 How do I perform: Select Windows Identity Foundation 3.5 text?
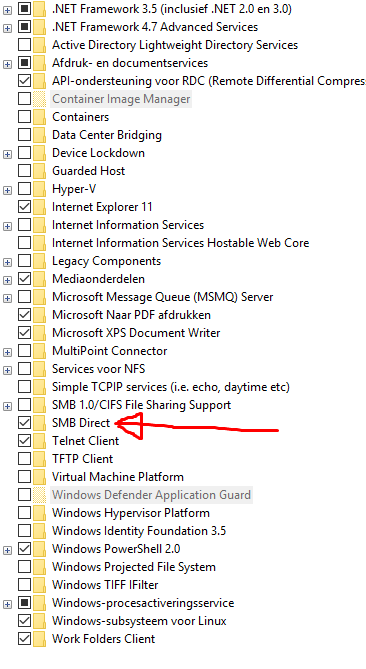pyautogui.click(x=139, y=531)
